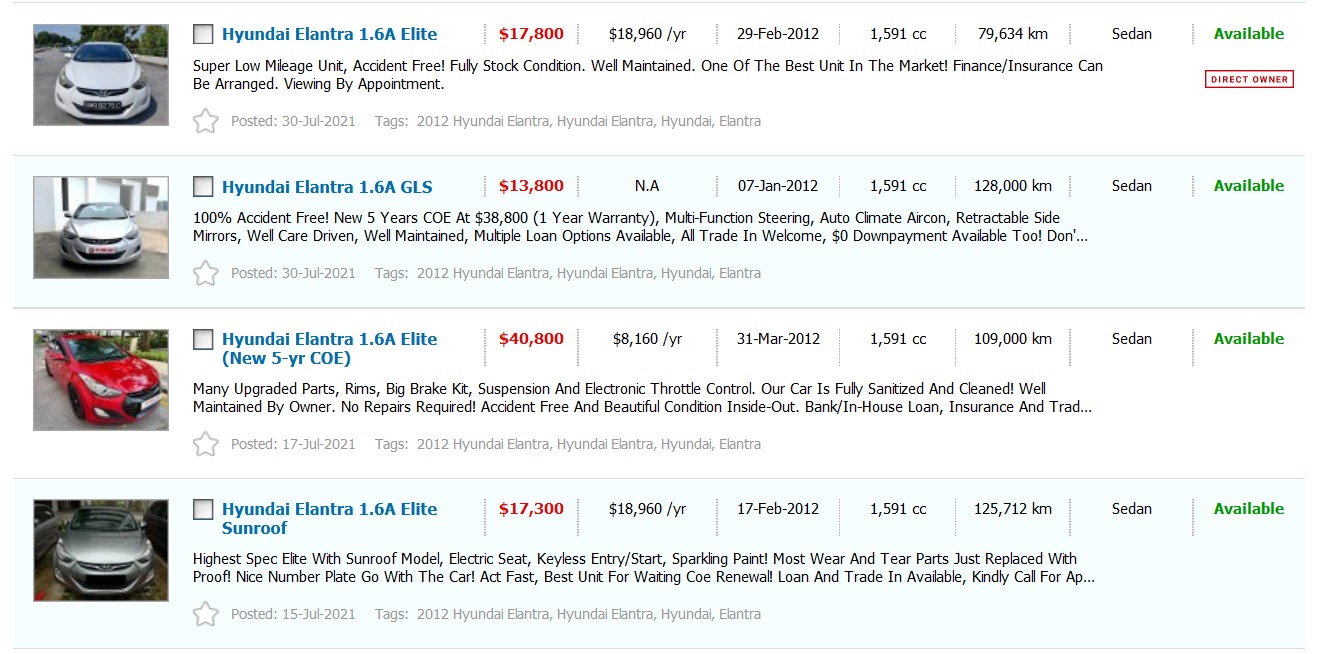Open the first Hyundai Elantra 1.6A Elite title
The image size is (1326, 654).
click(329, 34)
